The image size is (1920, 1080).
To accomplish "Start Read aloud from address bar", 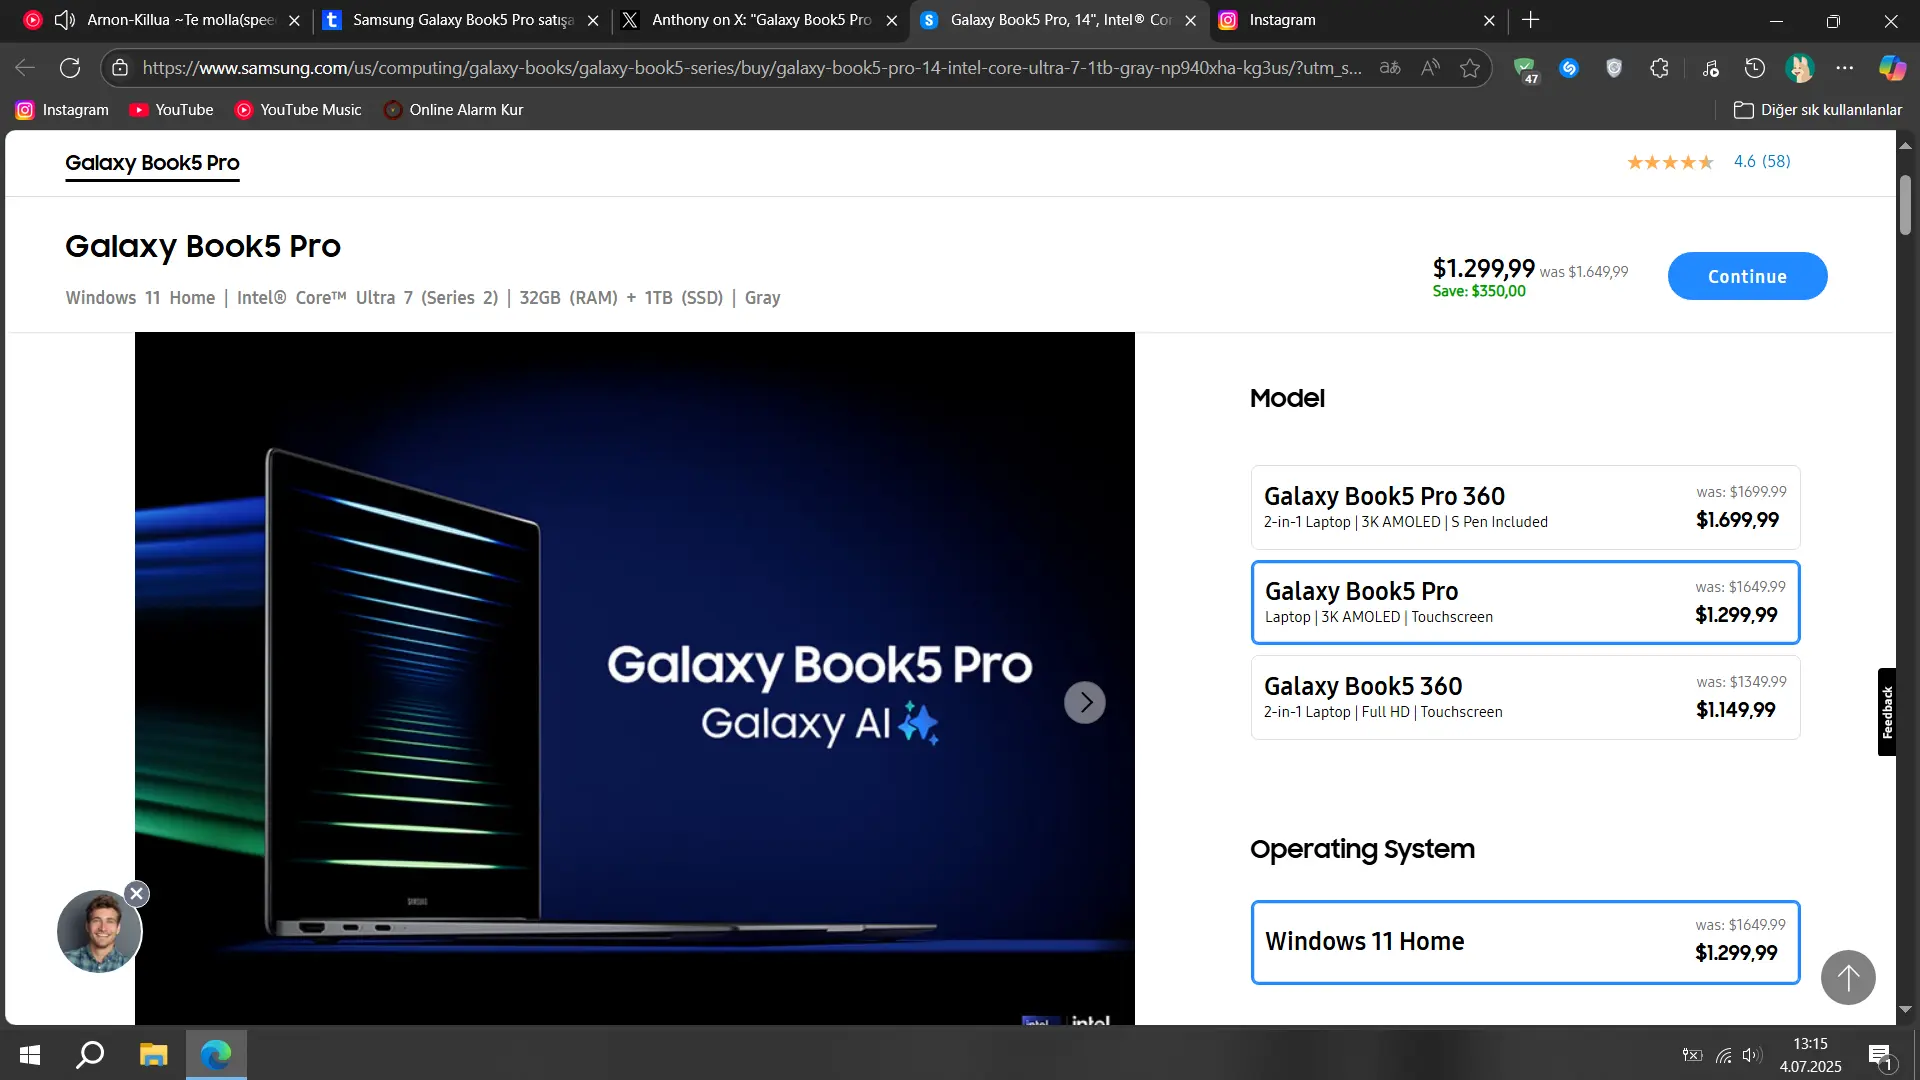I will coord(1430,68).
